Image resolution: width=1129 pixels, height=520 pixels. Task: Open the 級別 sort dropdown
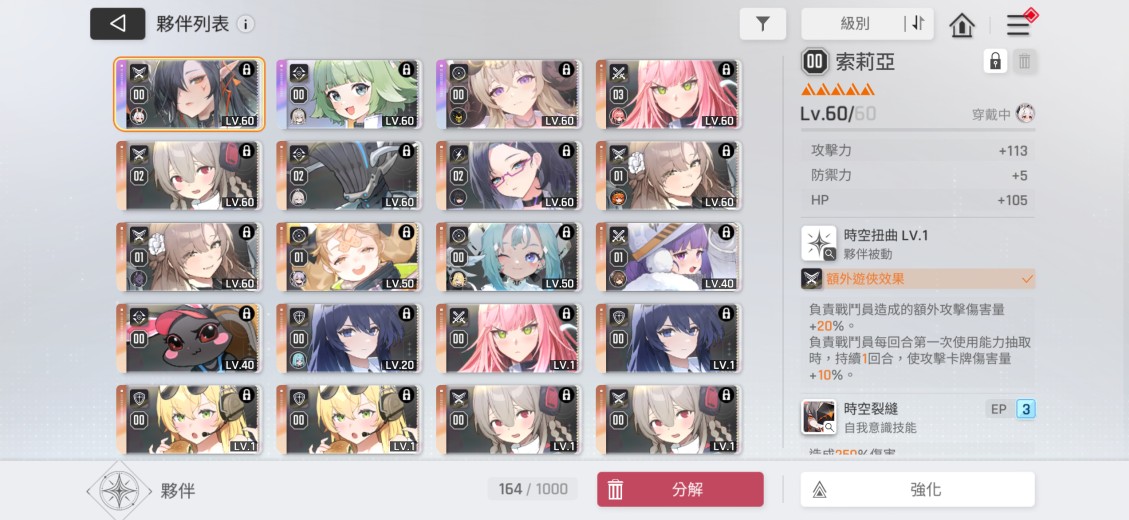point(855,24)
